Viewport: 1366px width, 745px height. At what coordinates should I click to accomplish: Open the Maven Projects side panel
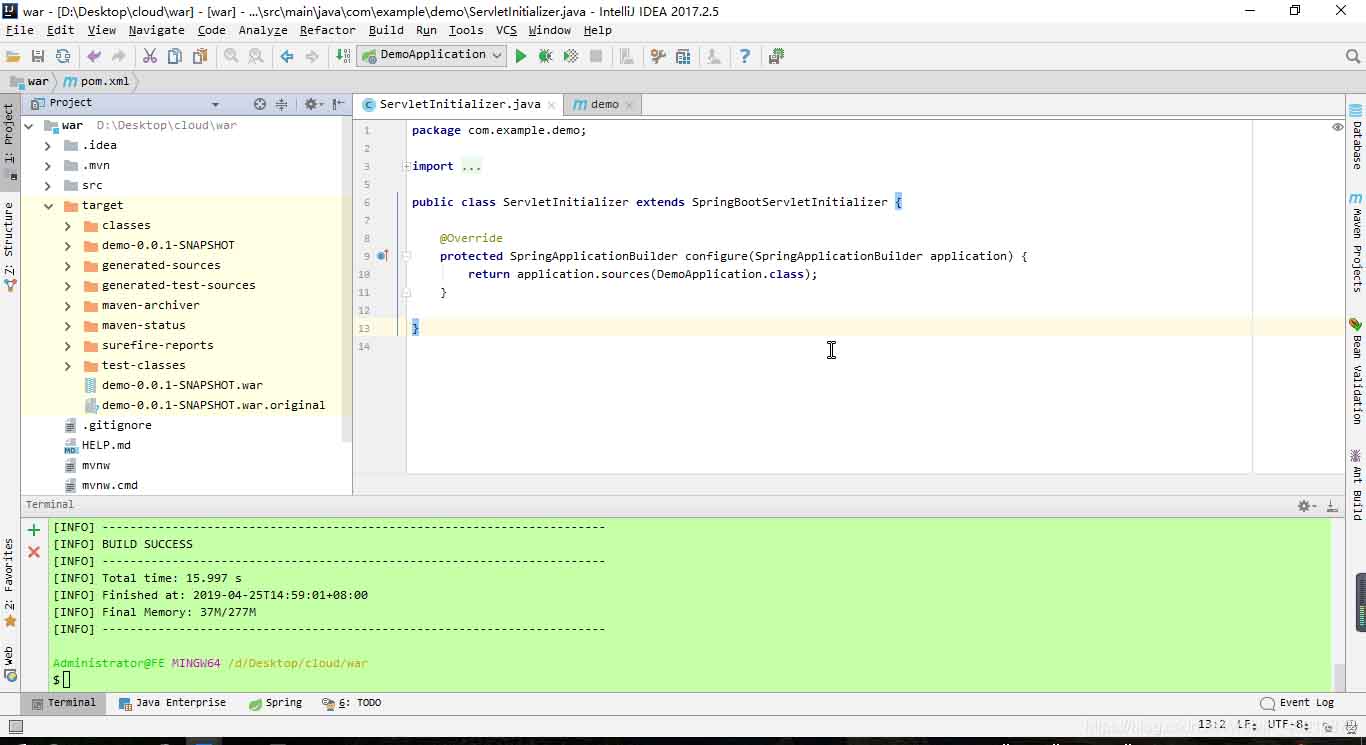[x=1356, y=243]
